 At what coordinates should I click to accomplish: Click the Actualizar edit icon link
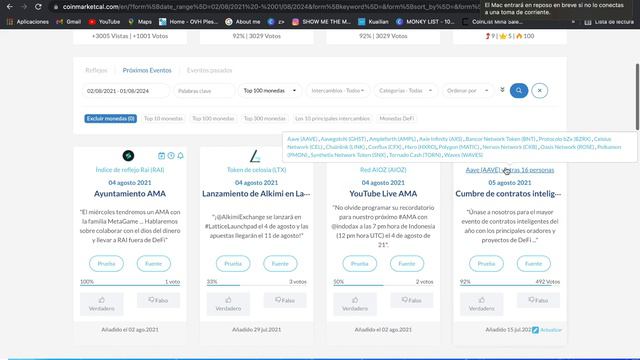[547, 330]
